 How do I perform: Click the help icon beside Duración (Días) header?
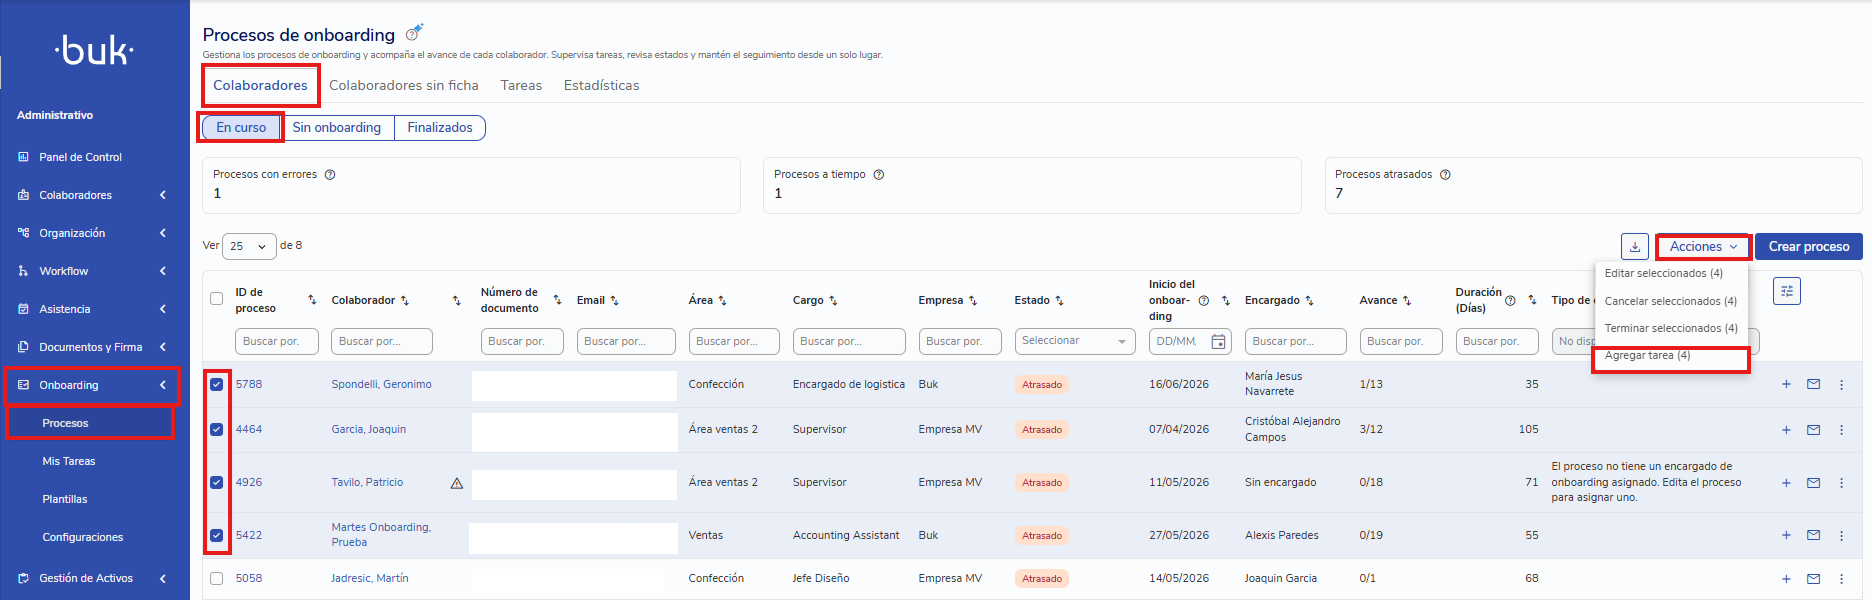click(1510, 300)
